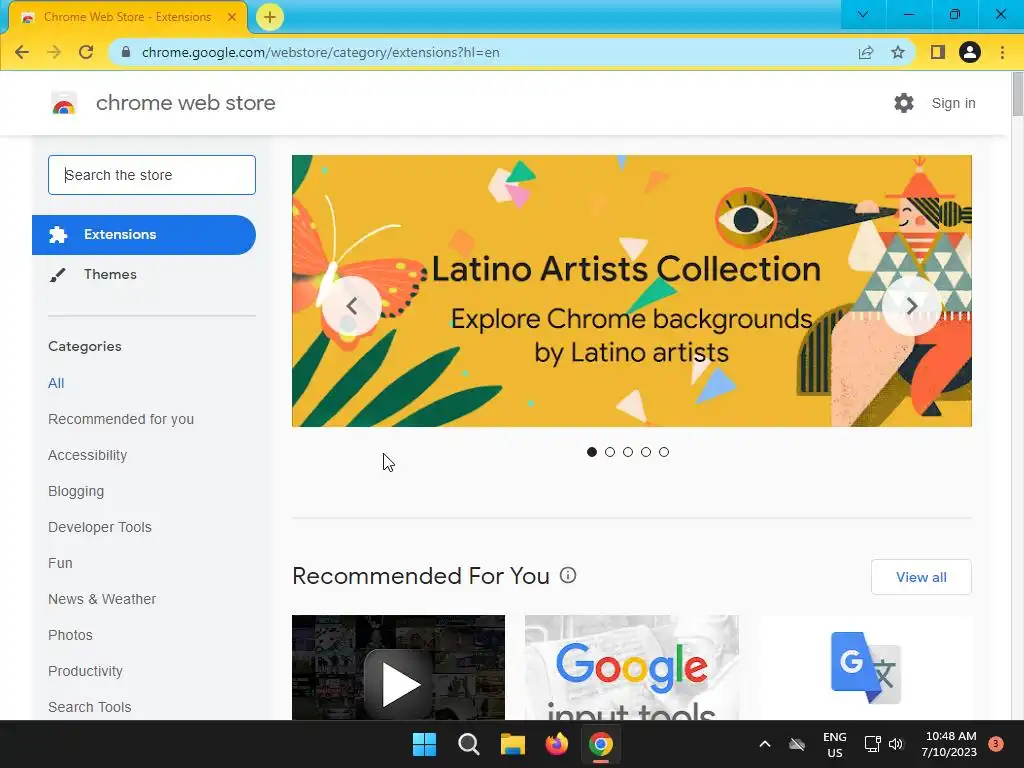Click the address bar URL
Viewport: 1024px width, 768px height.
tap(321, 52)
